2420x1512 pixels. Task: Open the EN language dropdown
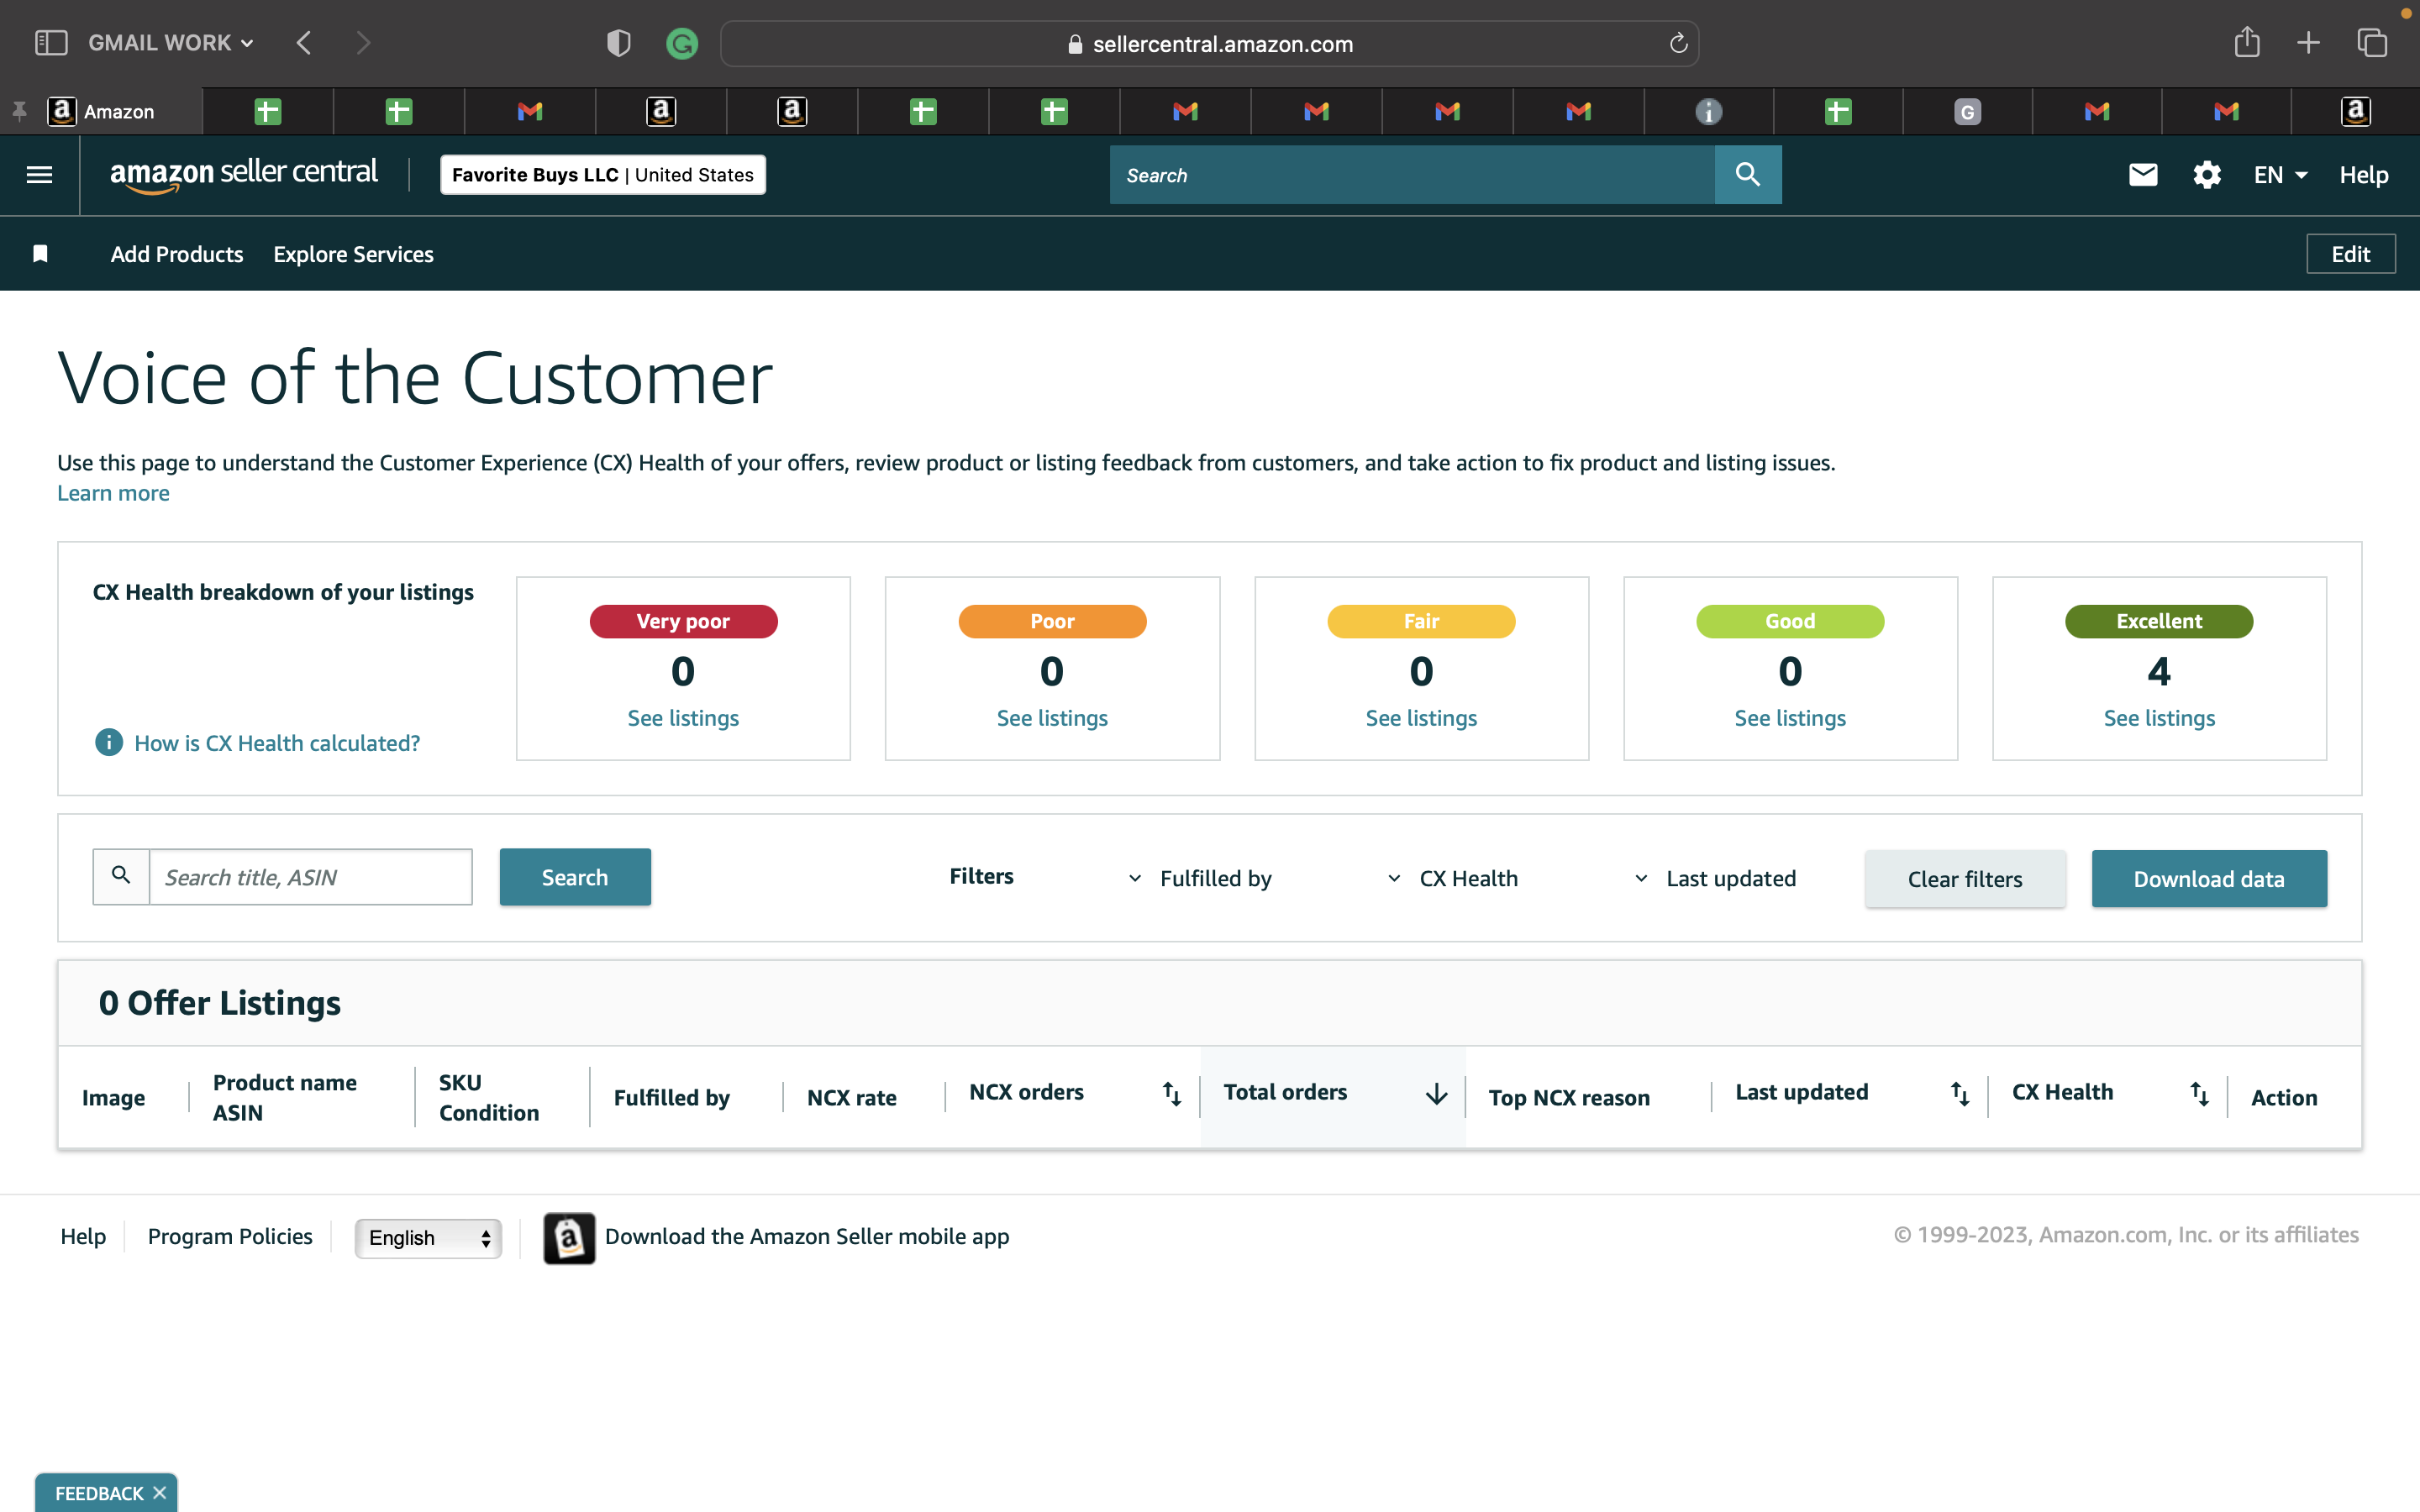[2281, 175]
